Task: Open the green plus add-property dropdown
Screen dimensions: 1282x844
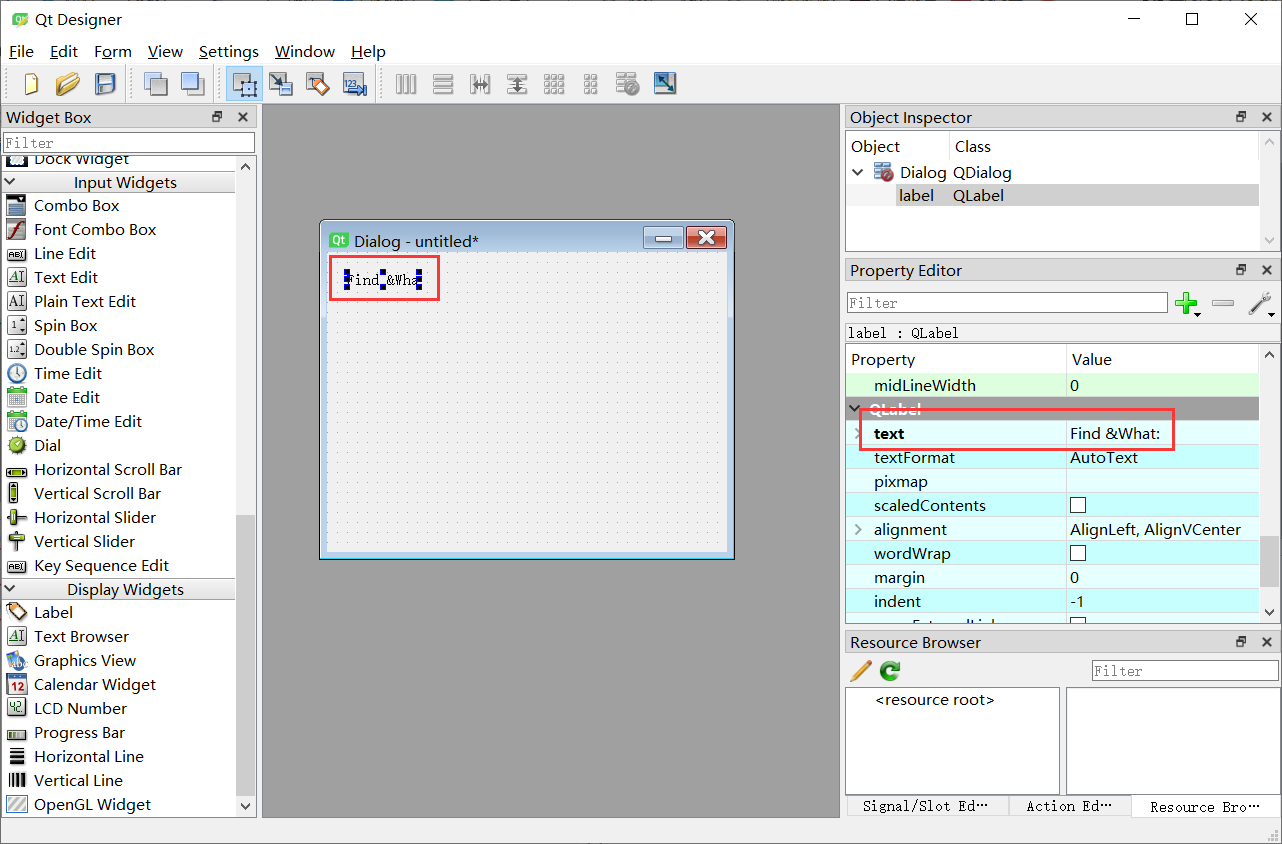Action: pyautogui.click(x=1188, y=304)
